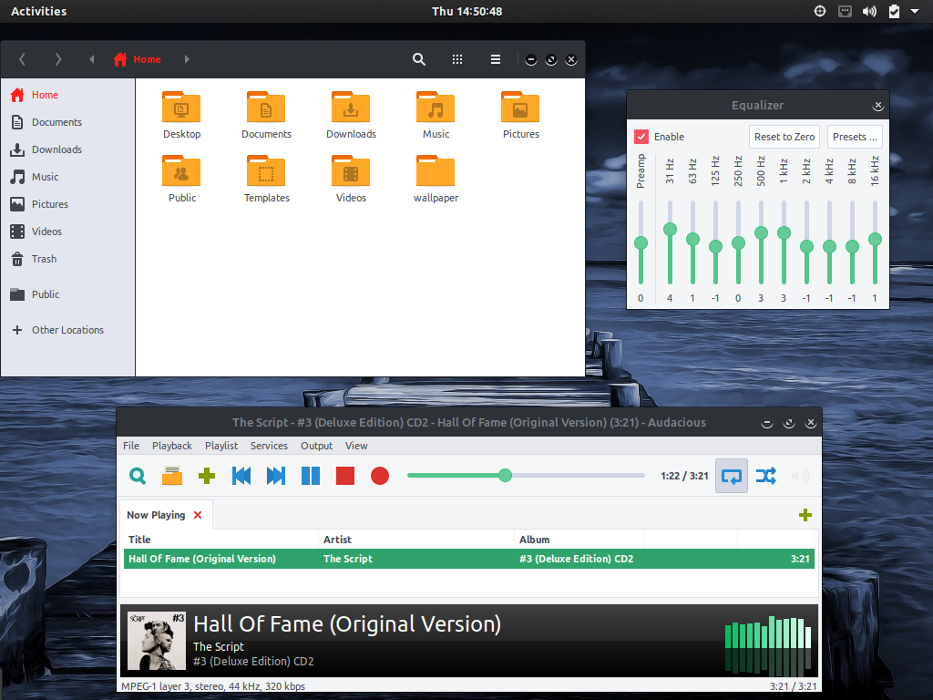Toggle shuffle mode in Audacious

coord(766,476)
